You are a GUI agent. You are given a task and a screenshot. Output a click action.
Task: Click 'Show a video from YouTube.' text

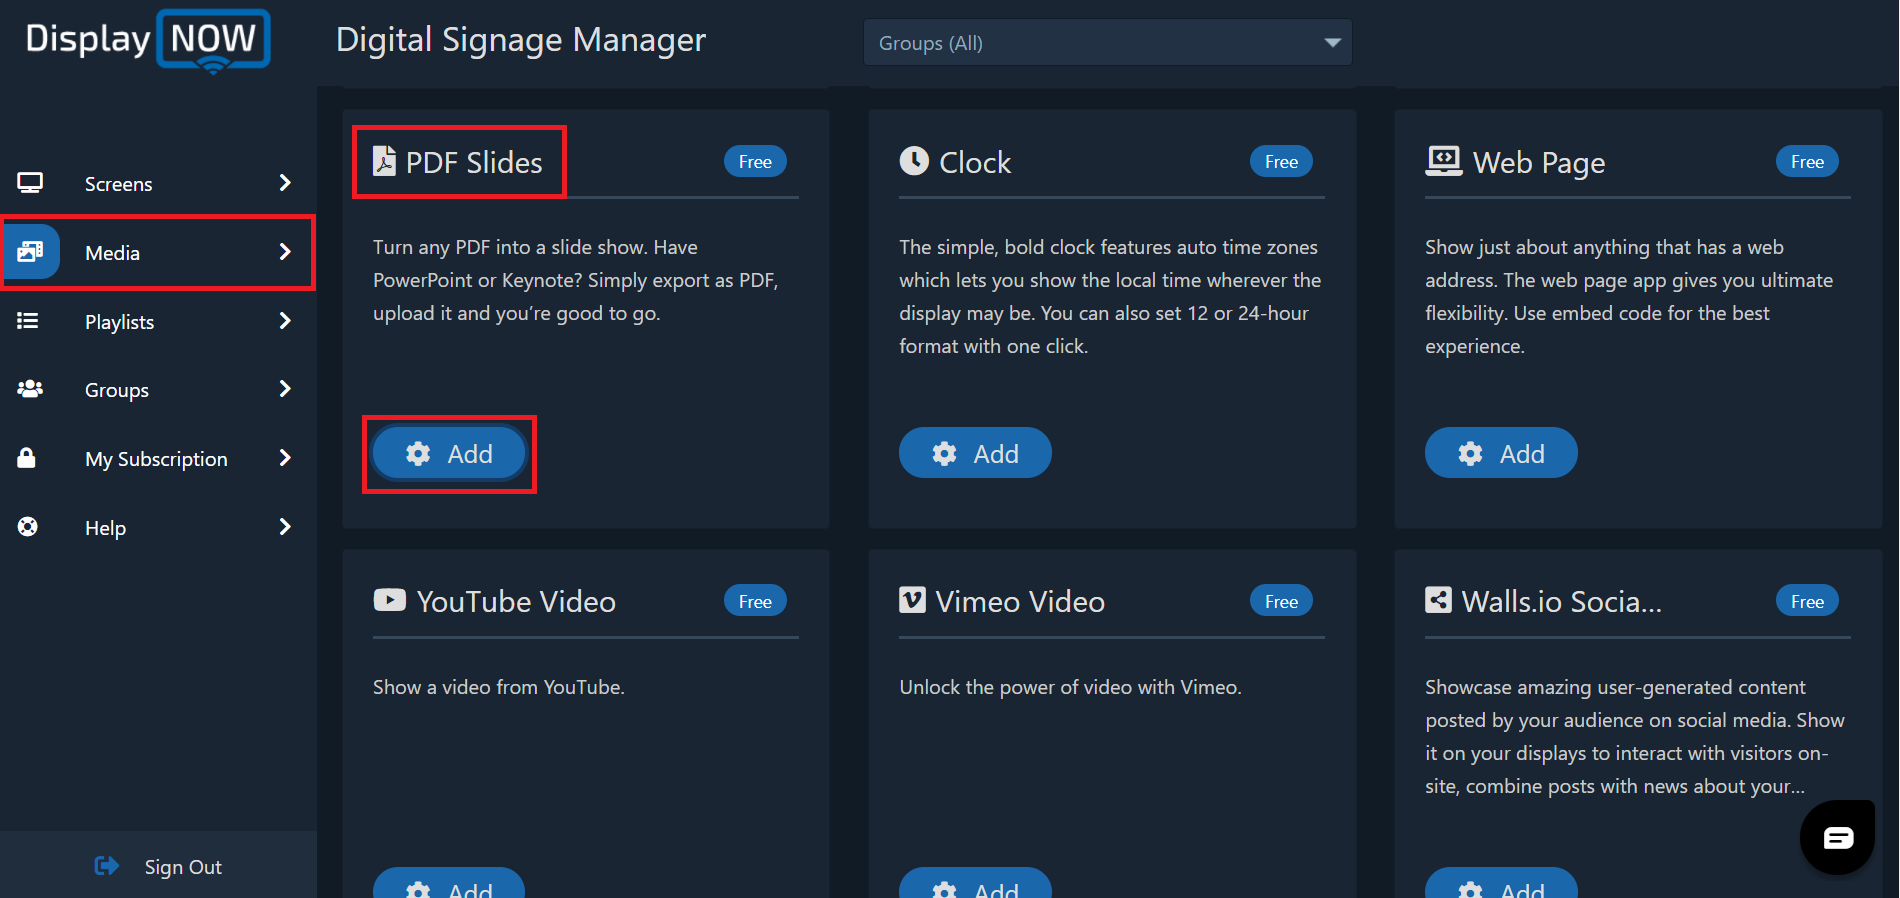499,687
